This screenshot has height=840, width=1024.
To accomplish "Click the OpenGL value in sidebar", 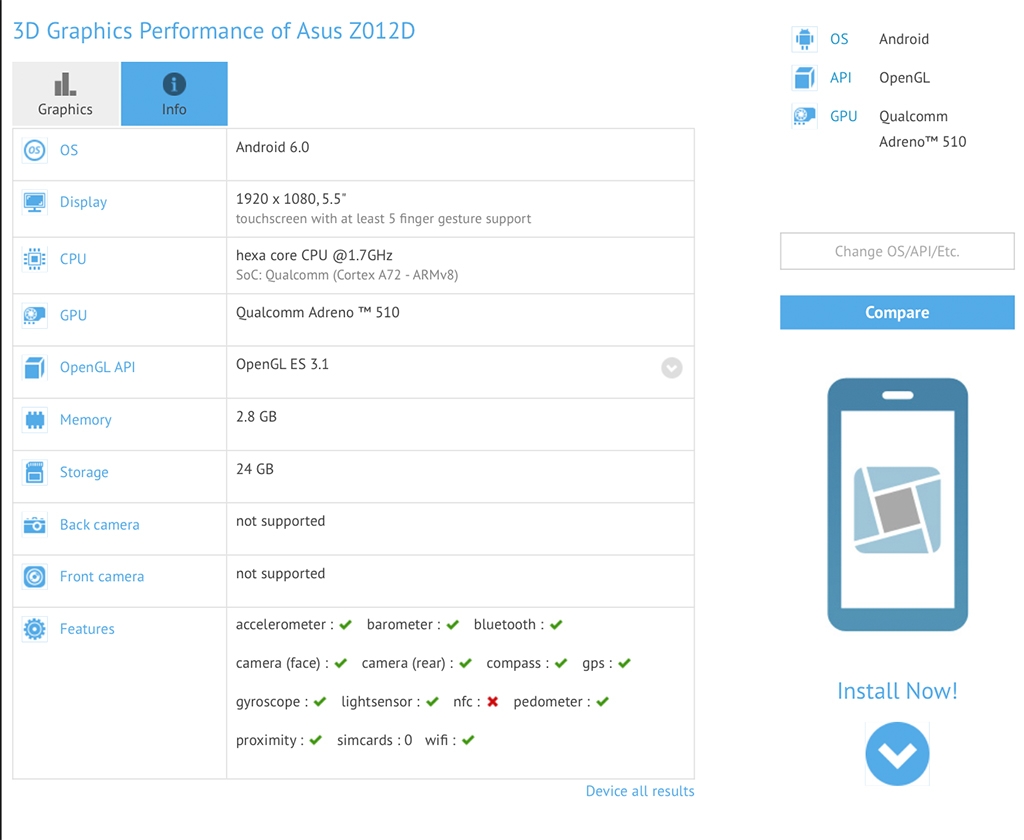I will 904,78.
